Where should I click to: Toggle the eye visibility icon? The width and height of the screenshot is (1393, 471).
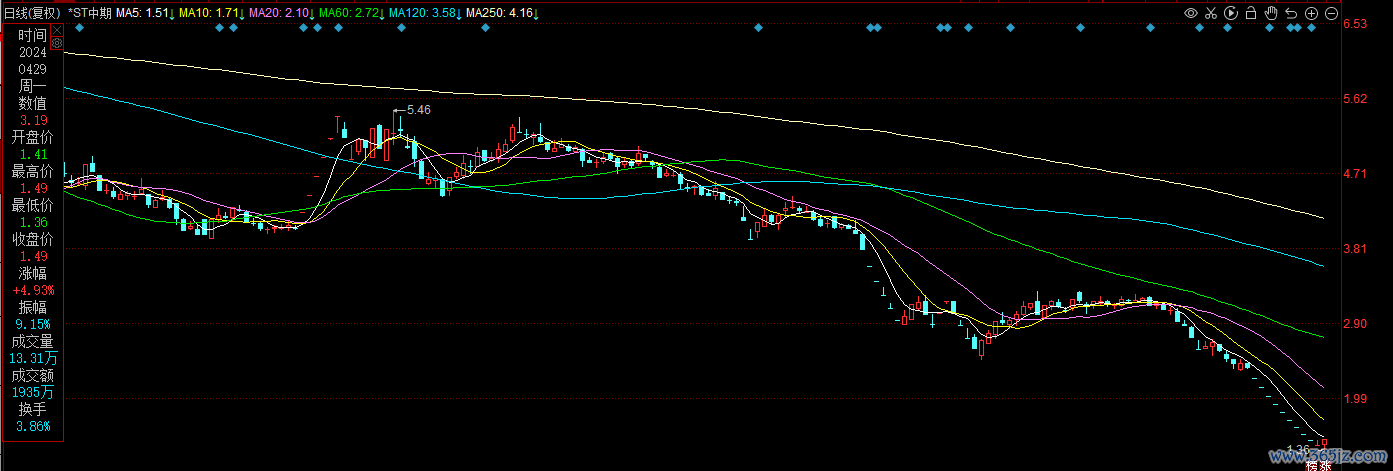1191,13
